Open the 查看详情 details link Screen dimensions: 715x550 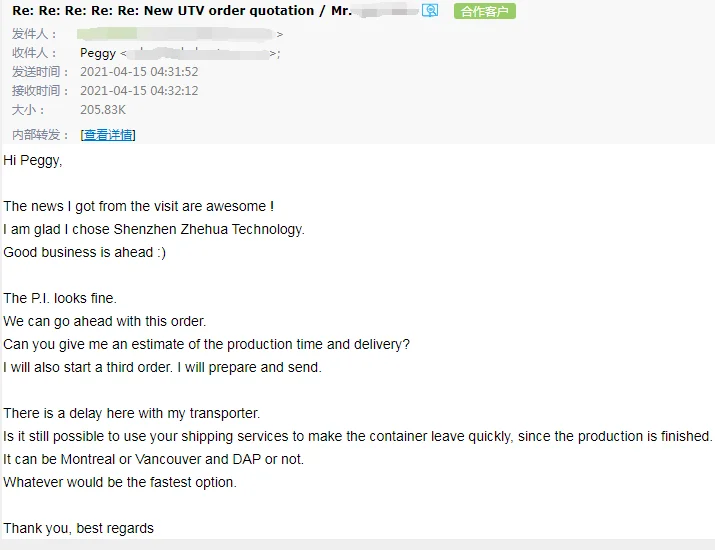click(108, 135)
